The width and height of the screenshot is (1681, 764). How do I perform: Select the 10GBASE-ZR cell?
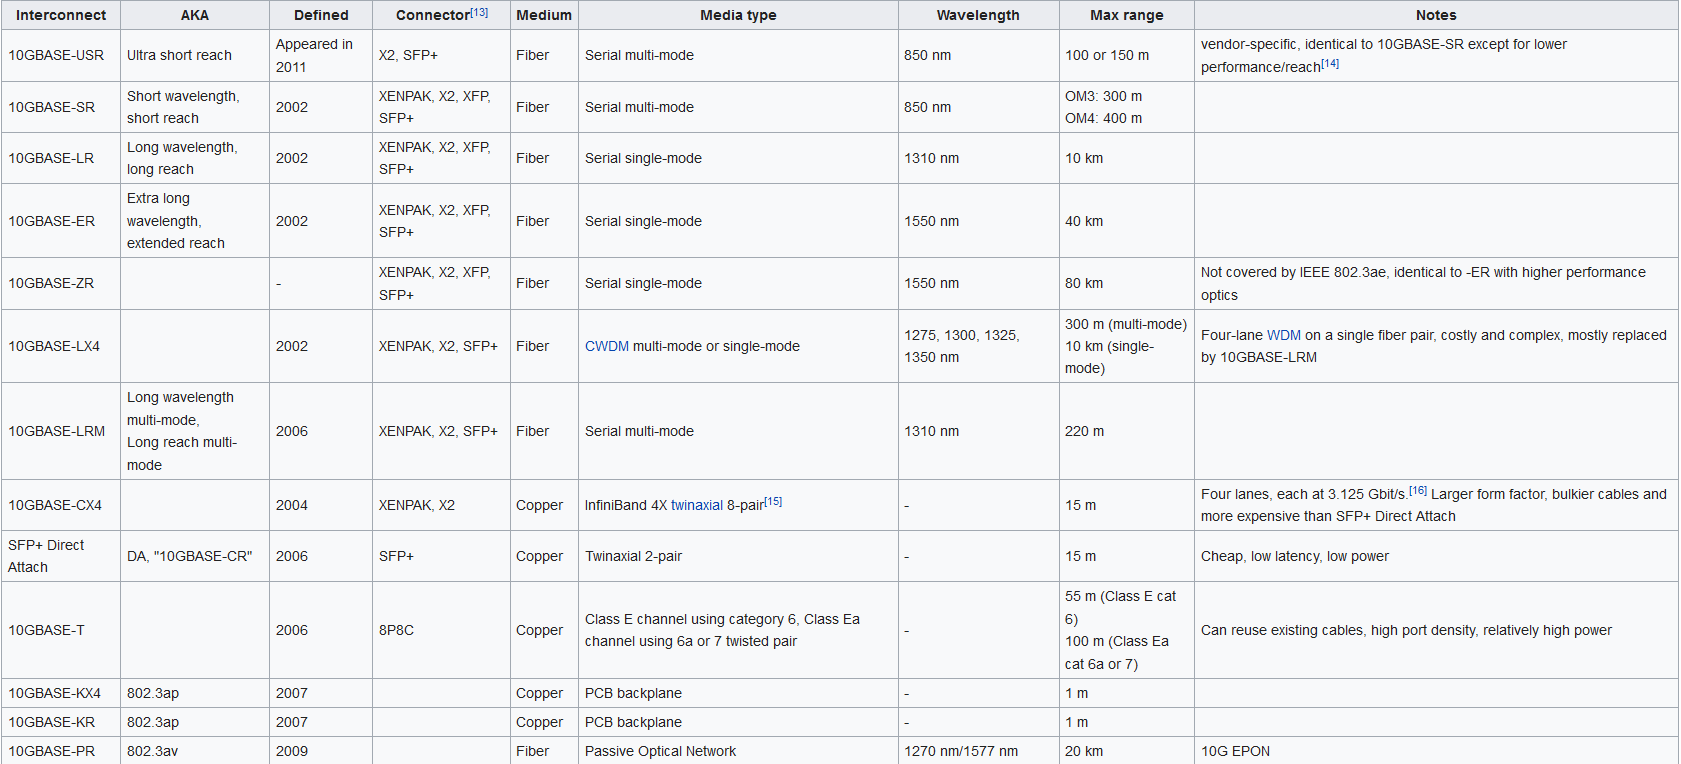tap(61, 283)
